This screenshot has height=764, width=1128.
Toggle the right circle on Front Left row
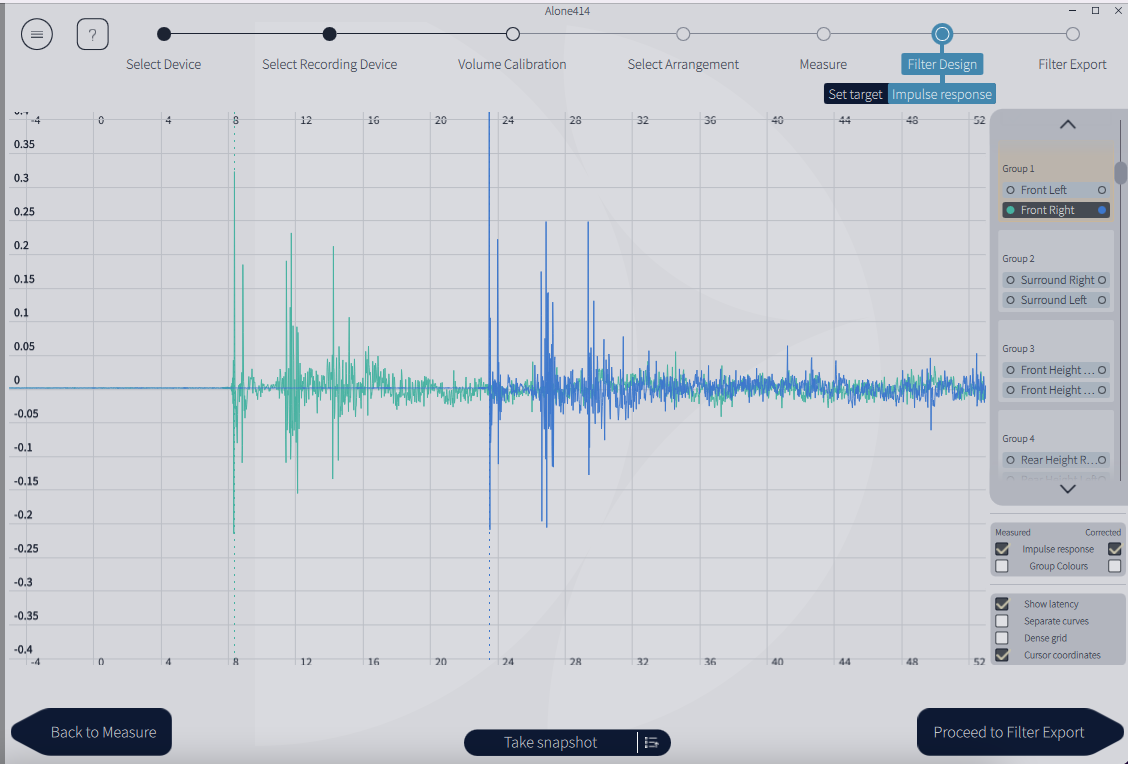click(x=1102, y=190)
